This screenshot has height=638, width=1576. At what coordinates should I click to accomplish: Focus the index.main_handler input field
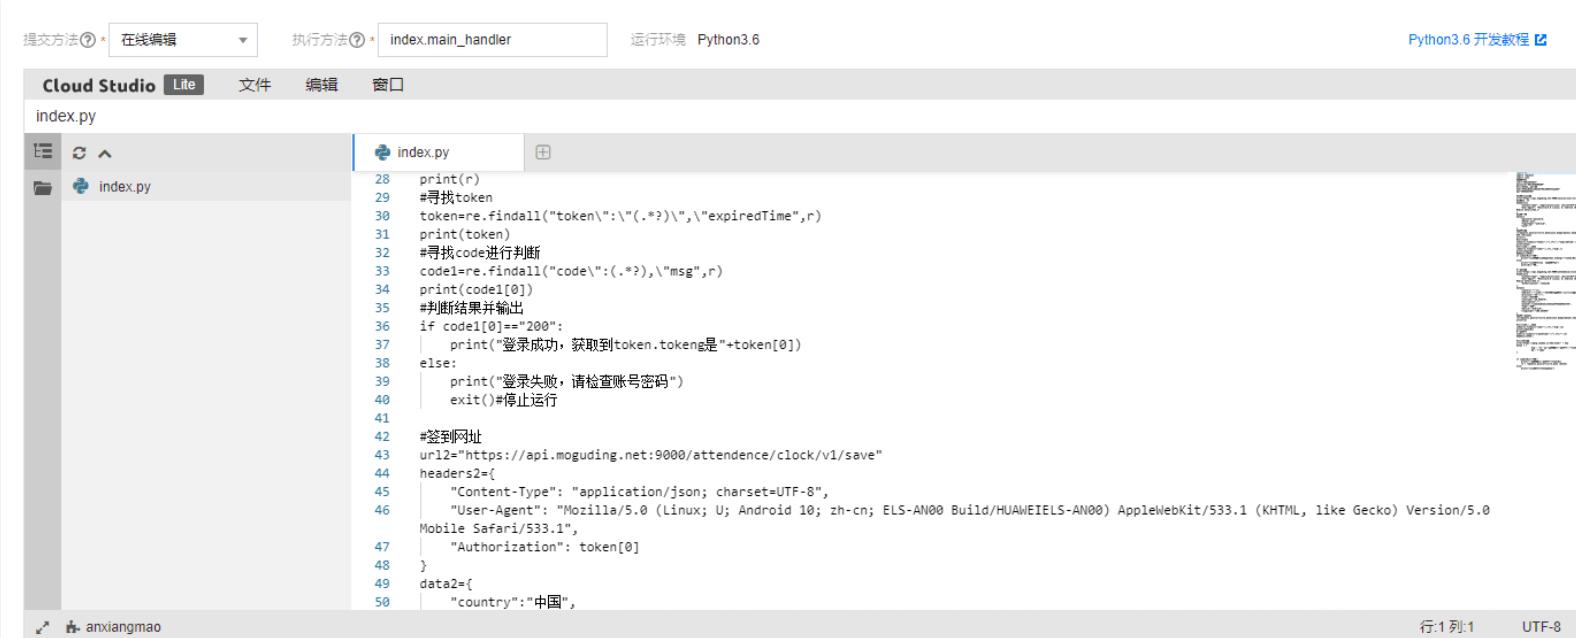[x=492, y=40]
